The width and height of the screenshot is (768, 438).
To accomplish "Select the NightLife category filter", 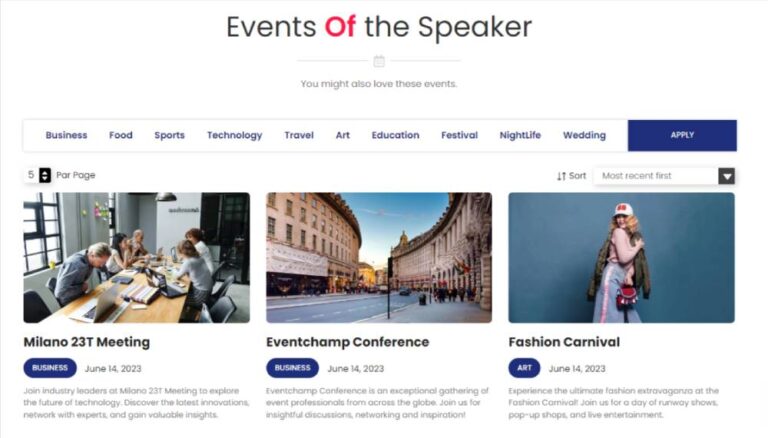I will (520, 135).
